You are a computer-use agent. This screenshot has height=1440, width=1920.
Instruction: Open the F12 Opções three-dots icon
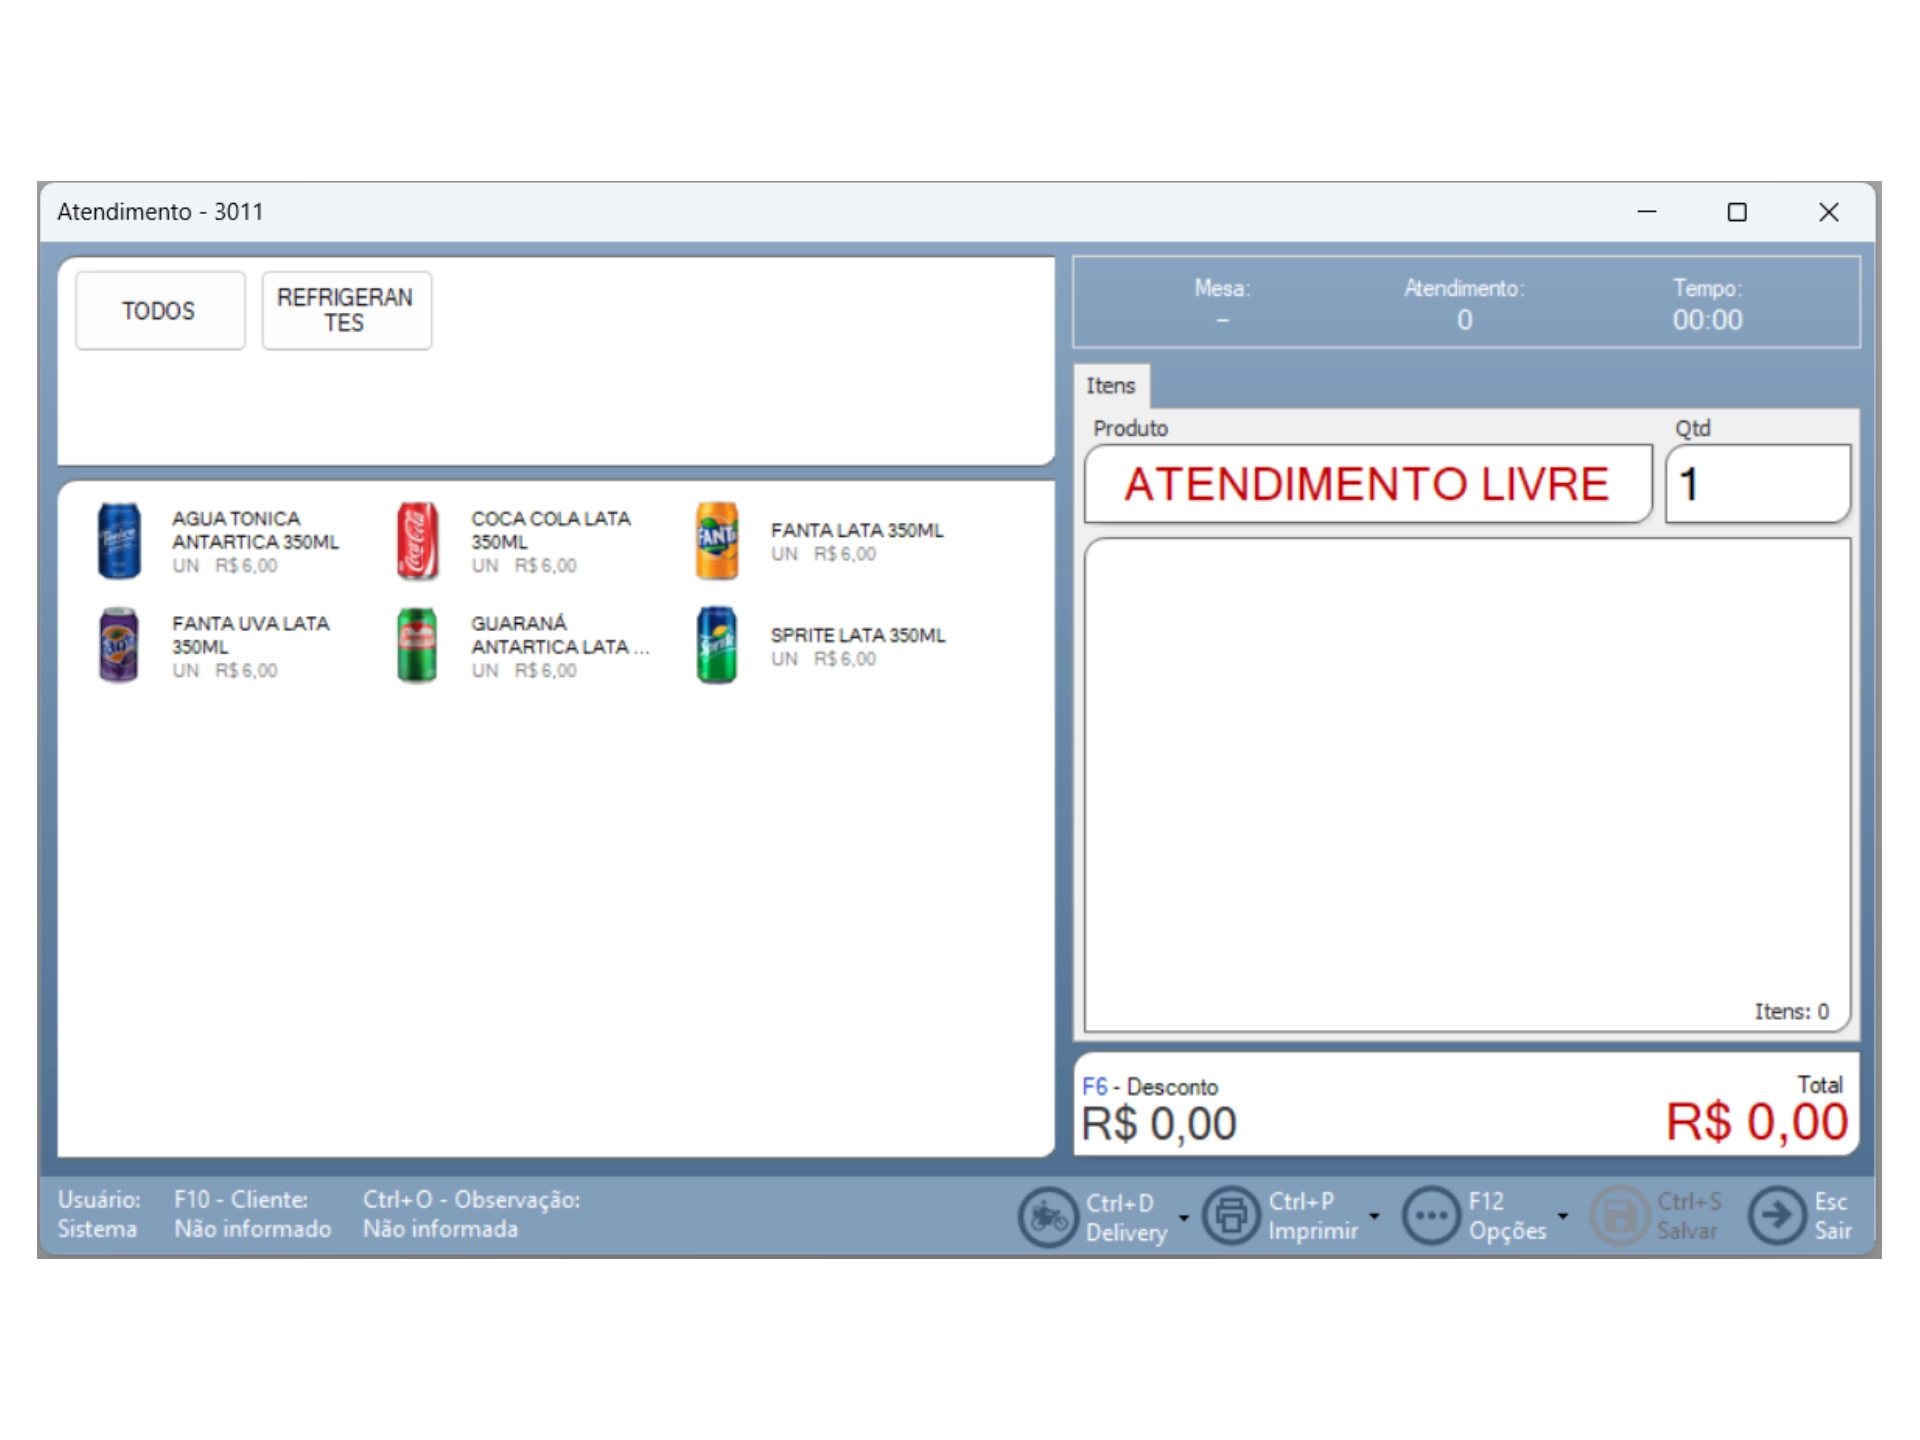coord(1431,1216)
